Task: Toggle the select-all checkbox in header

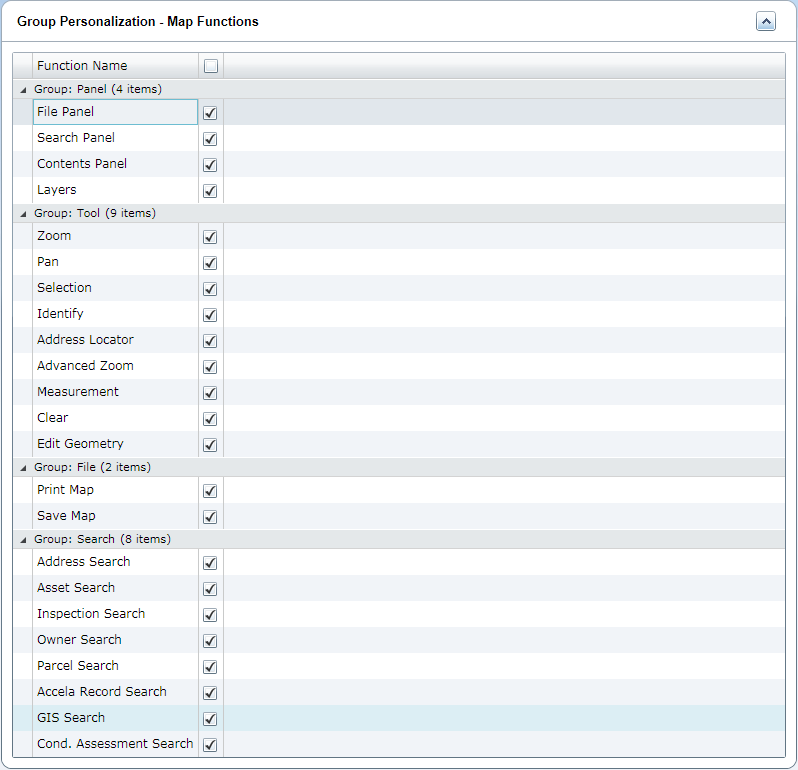Action: pos(210,66)
